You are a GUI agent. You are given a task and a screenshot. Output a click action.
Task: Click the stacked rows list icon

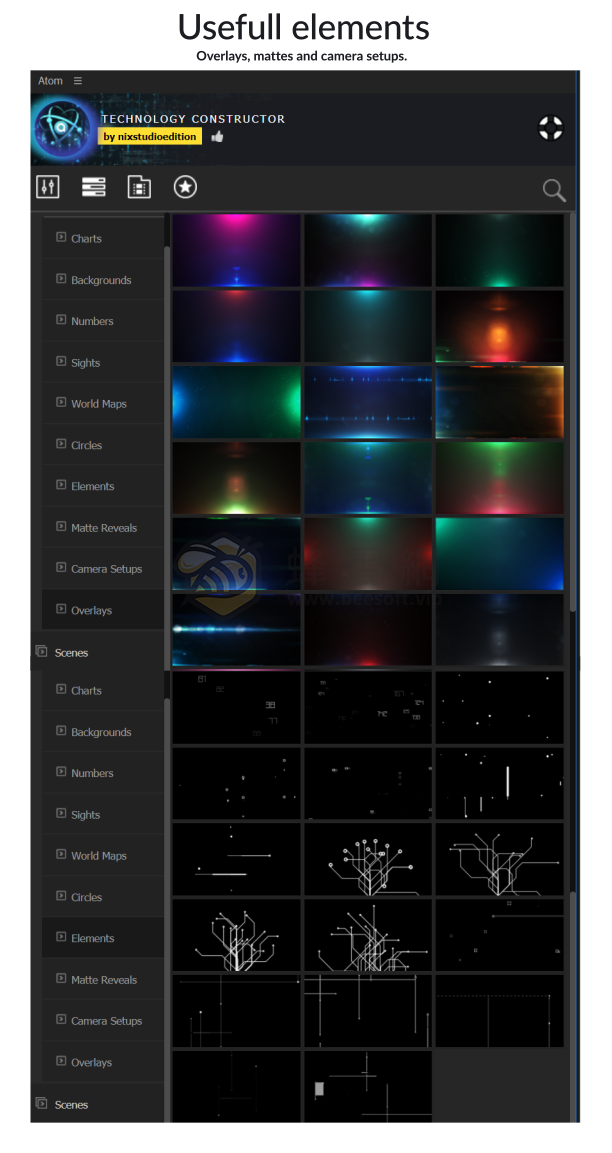pyautogui.click(x=93, y=187)
